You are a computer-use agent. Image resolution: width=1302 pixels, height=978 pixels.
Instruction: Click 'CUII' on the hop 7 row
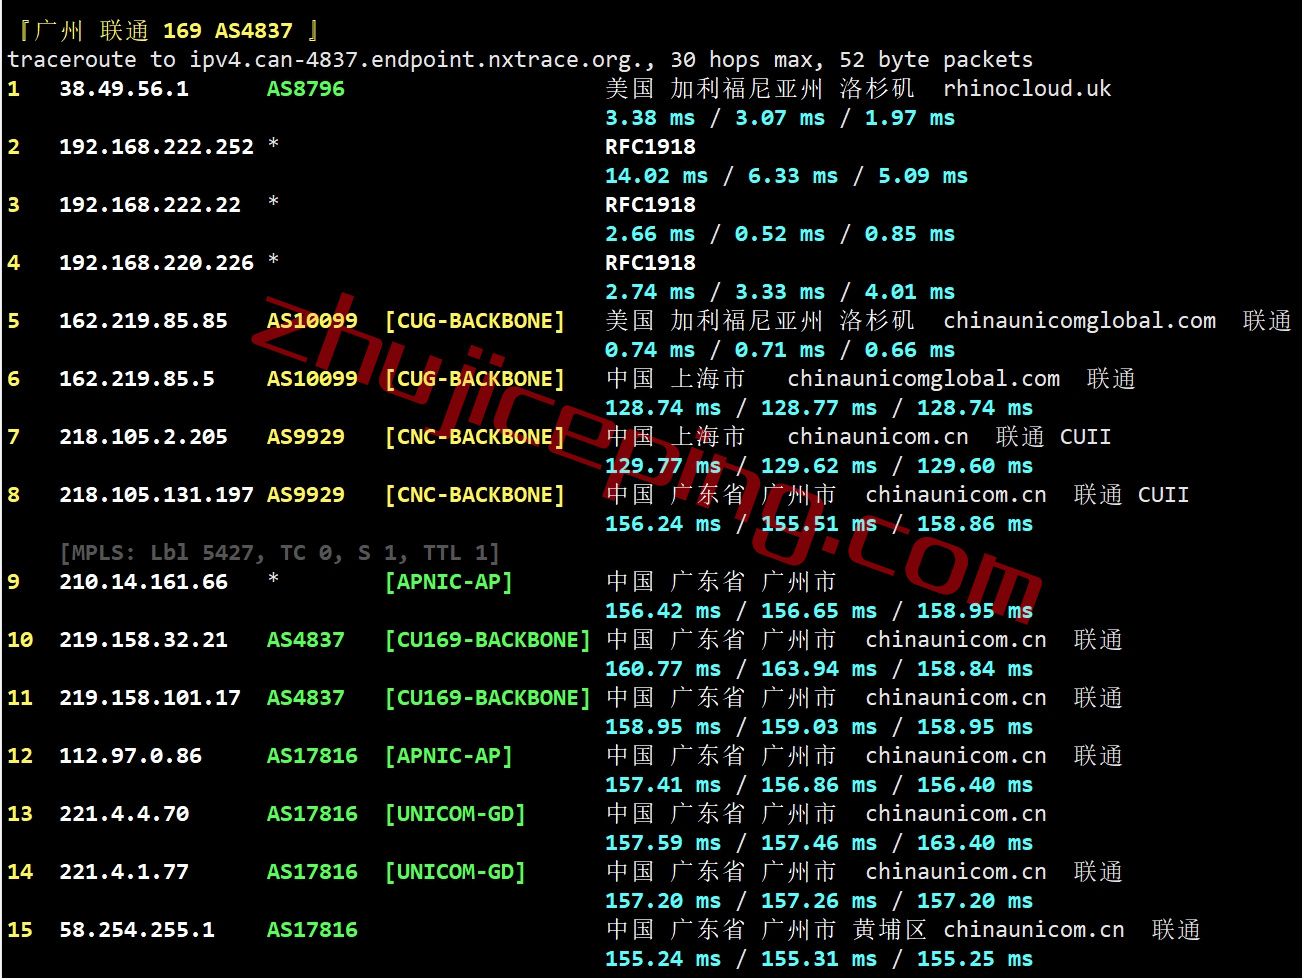tap(1085, 437)
